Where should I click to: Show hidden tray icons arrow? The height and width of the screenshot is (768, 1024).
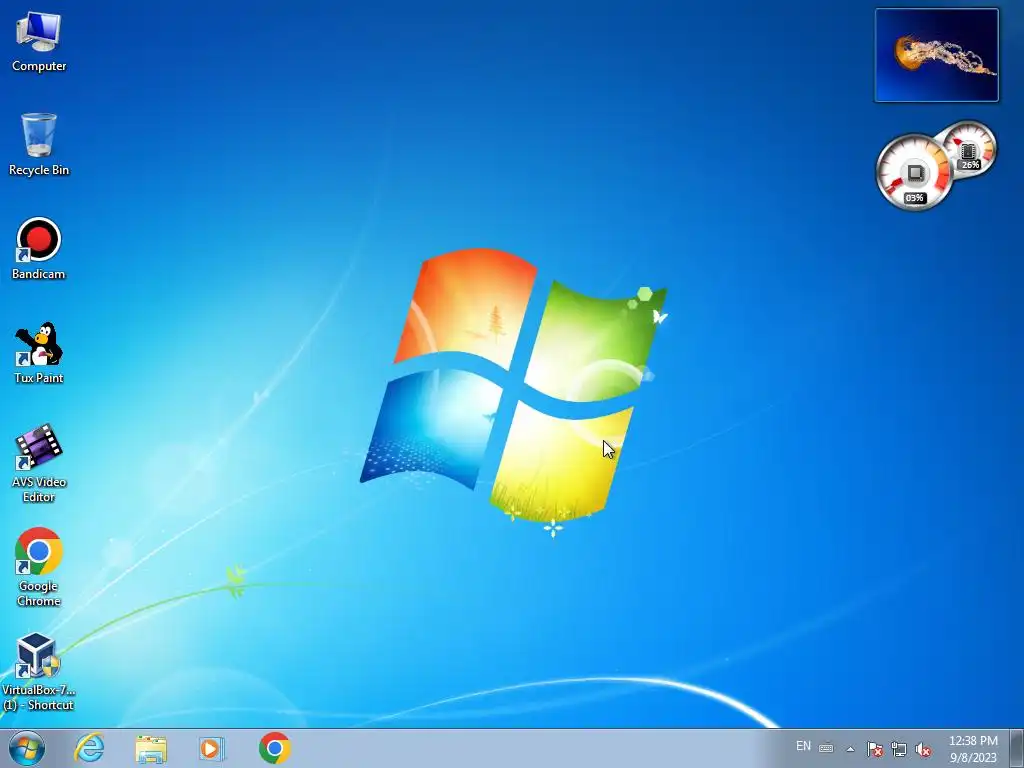pos(850,749)
